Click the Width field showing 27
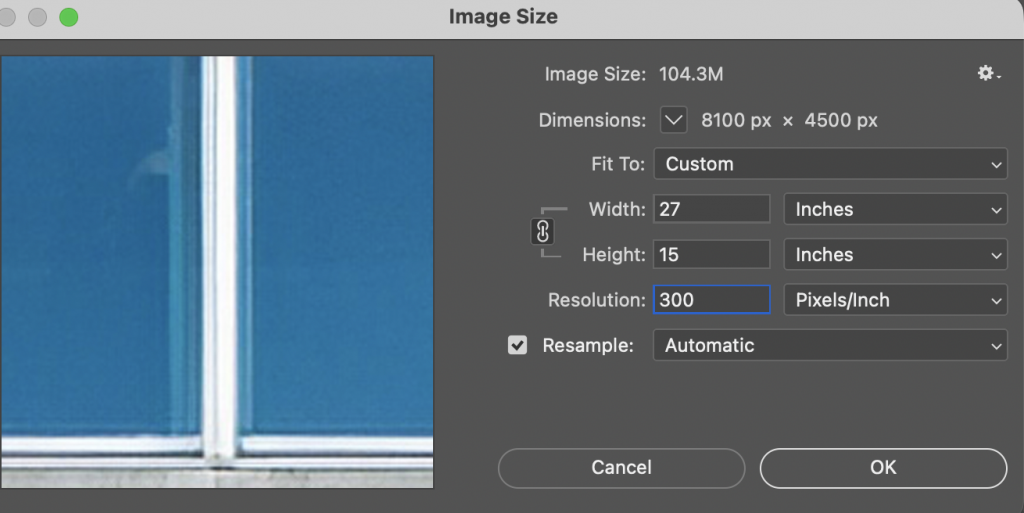The width and height of the screenshot is (1024, 513). (711, 210)
